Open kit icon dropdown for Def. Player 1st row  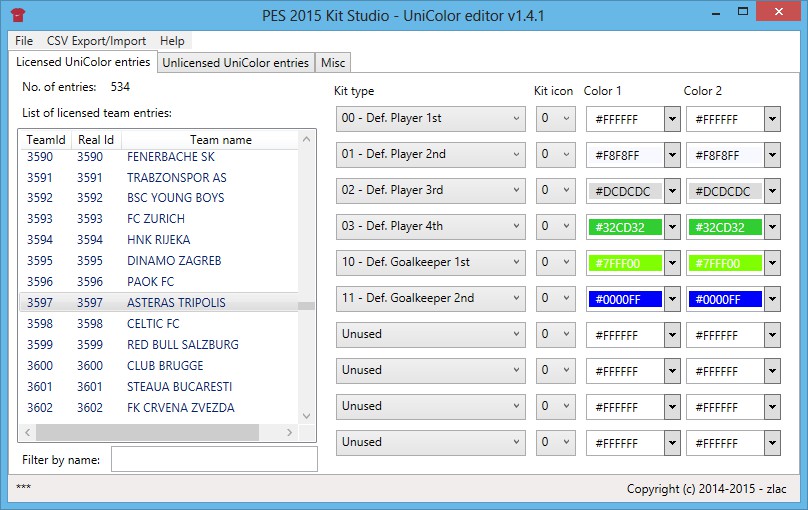coord(556,119)
